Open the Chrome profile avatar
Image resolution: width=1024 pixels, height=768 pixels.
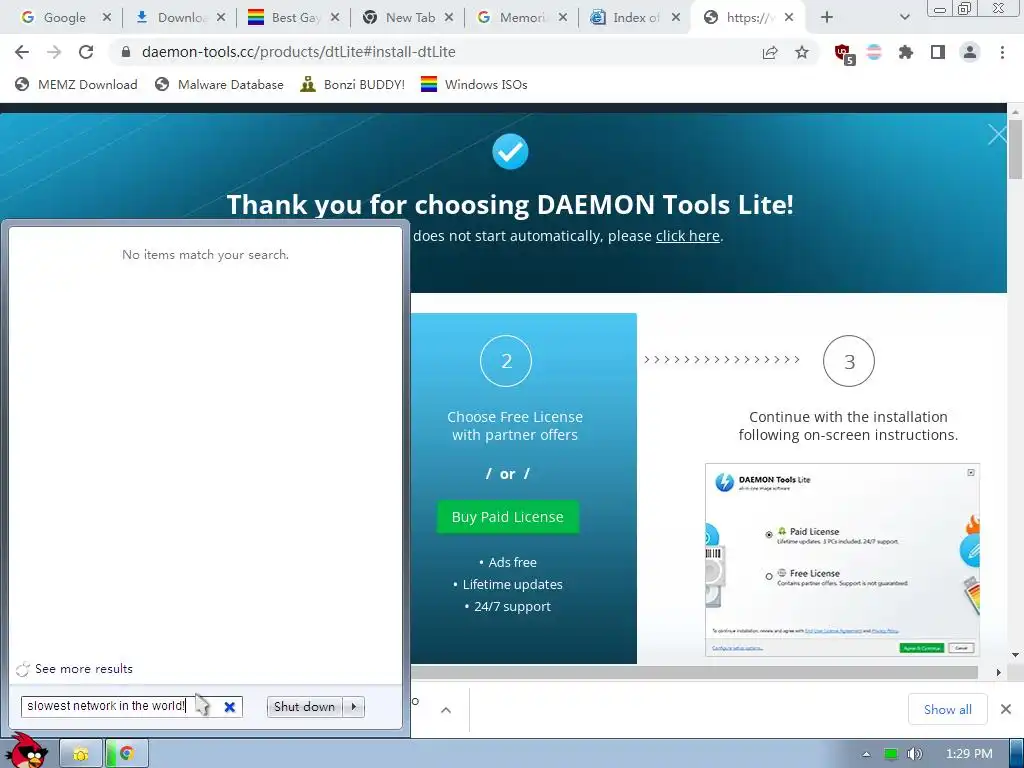pos(970,52)
